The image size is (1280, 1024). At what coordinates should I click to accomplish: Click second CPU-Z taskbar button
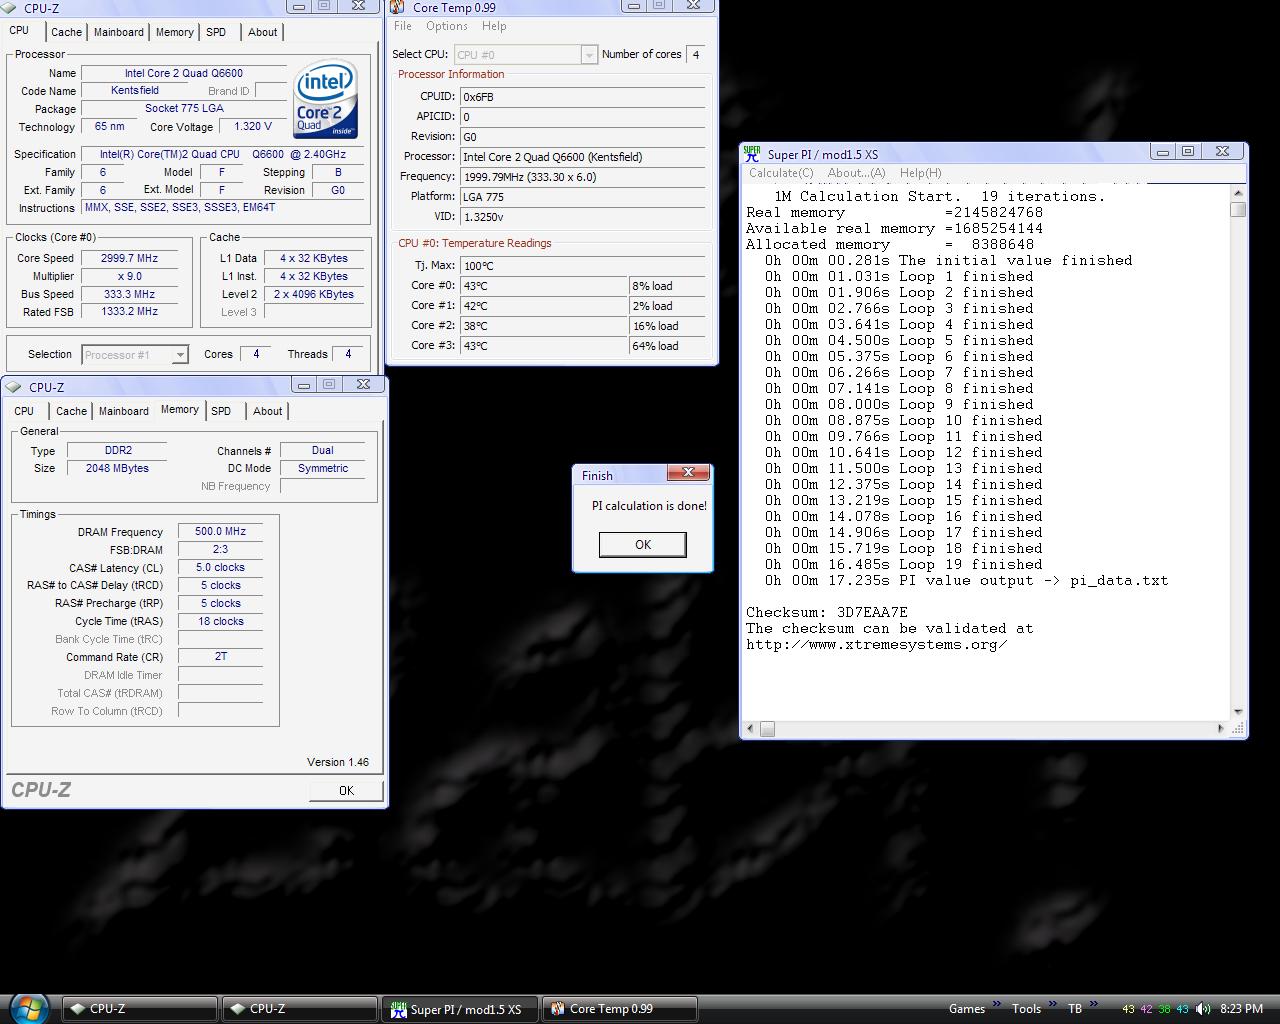tap(300, 1009)
